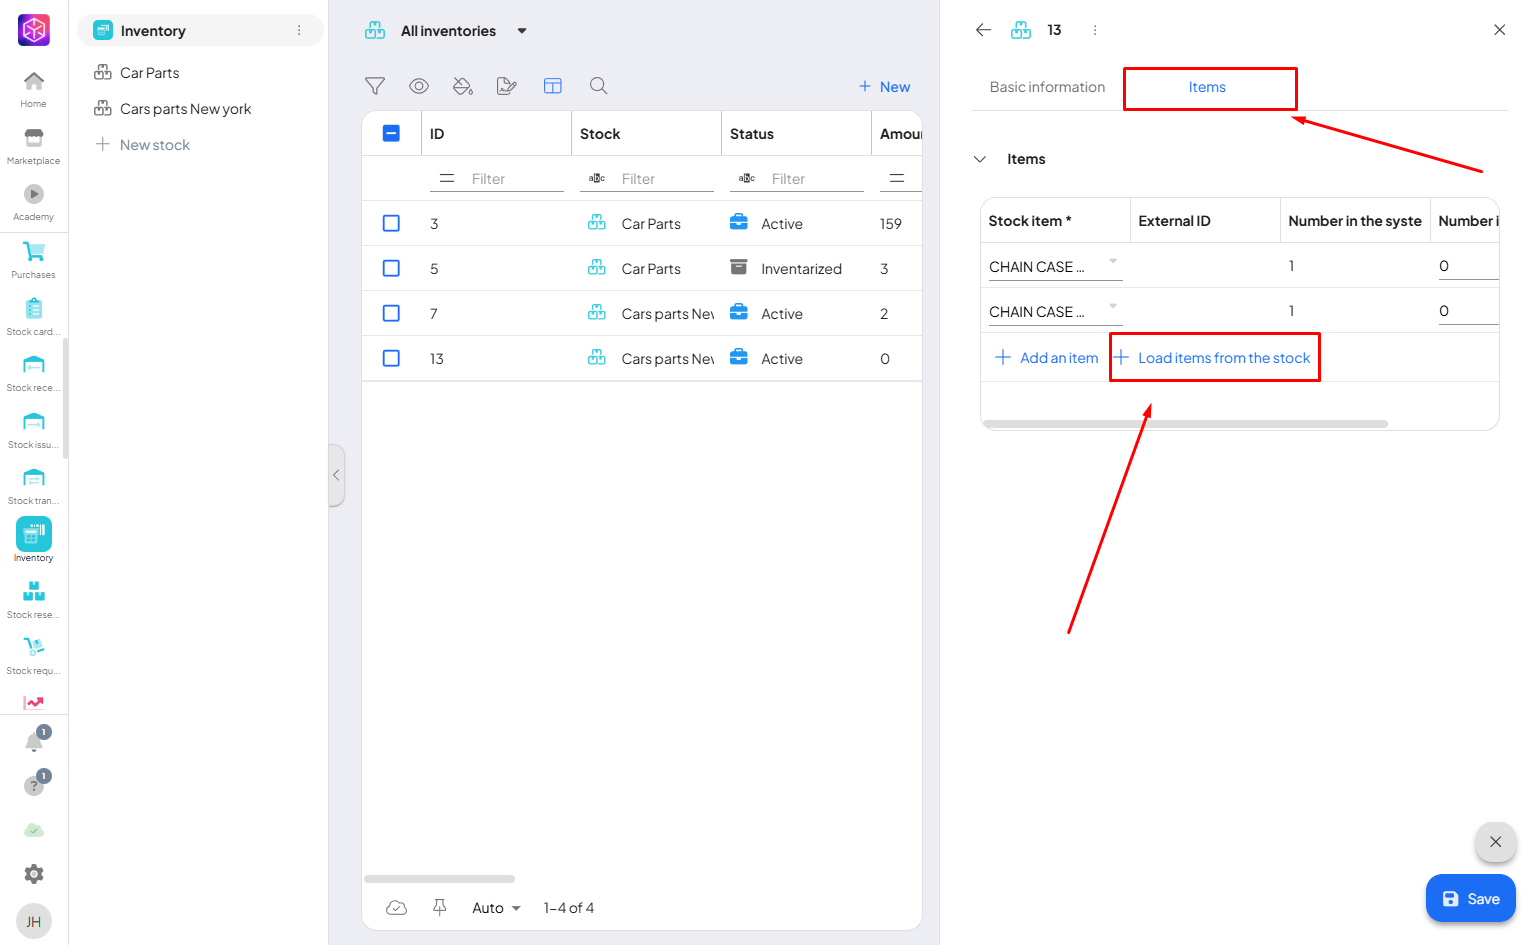This screenshot has width=1536, height=945.
Task: Open Marketplace from the left sidebar
Action: click(x=34, y=145)
